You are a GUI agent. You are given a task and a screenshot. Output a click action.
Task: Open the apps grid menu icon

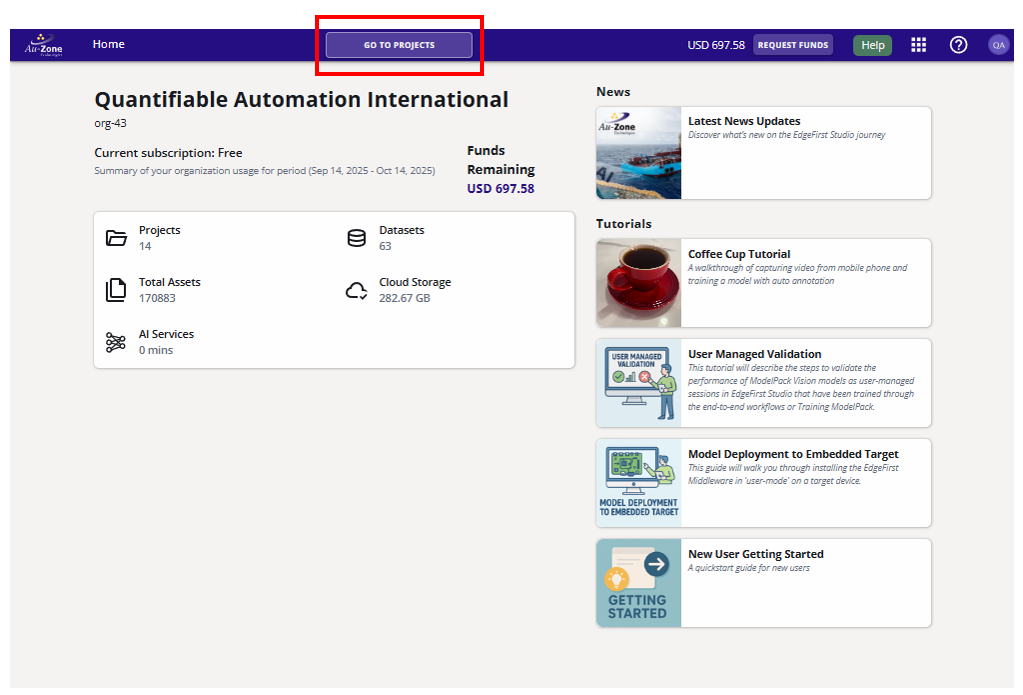click(x=918, y=45)
